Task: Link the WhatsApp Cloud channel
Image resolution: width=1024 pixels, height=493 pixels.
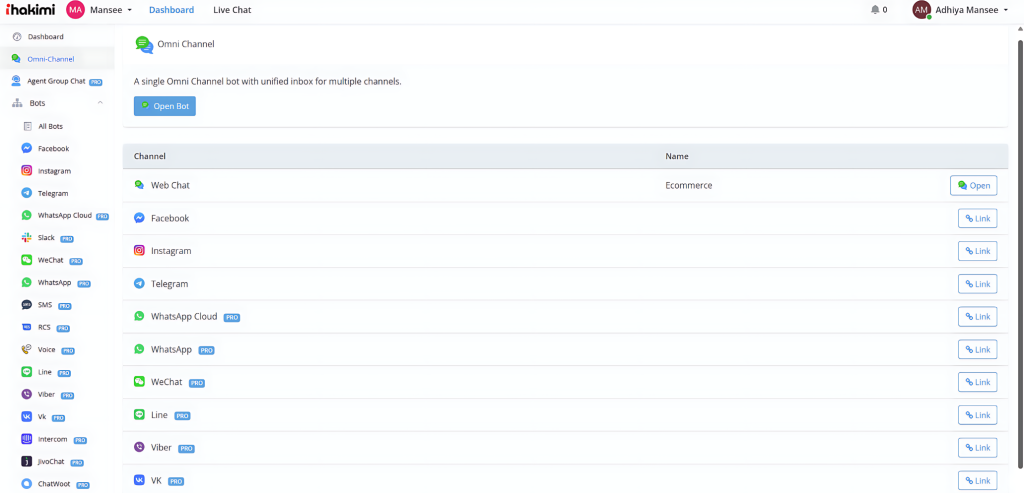Action: [x=978, y=317]
